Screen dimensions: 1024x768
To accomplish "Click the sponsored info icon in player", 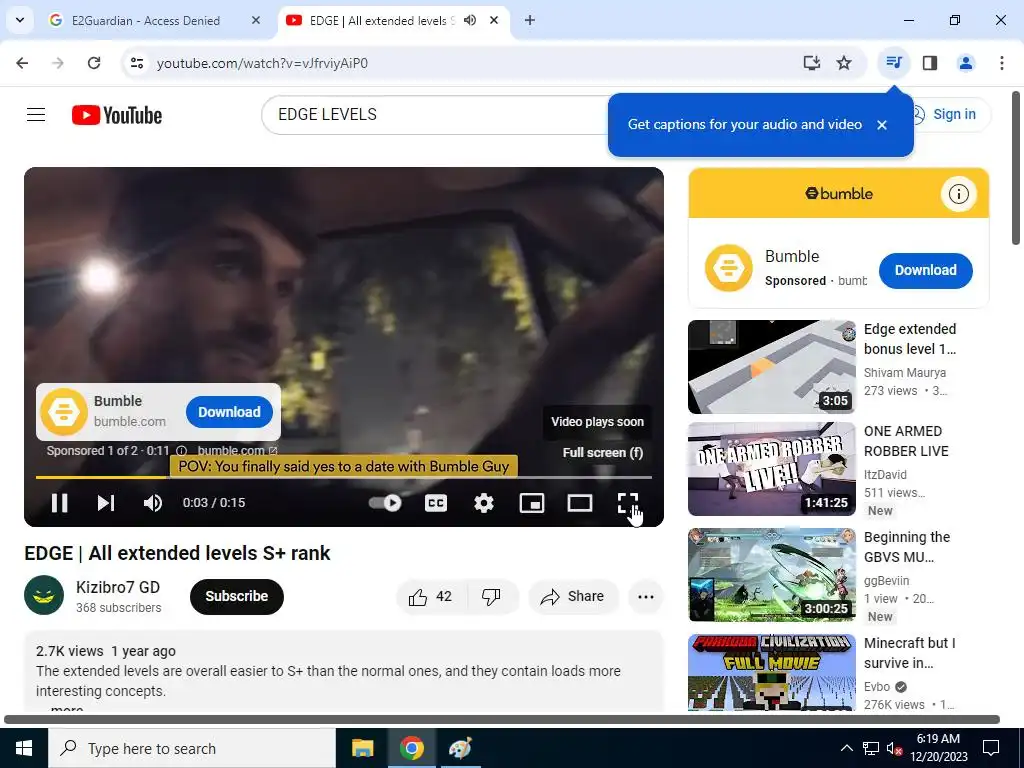I will pos(182,451).
